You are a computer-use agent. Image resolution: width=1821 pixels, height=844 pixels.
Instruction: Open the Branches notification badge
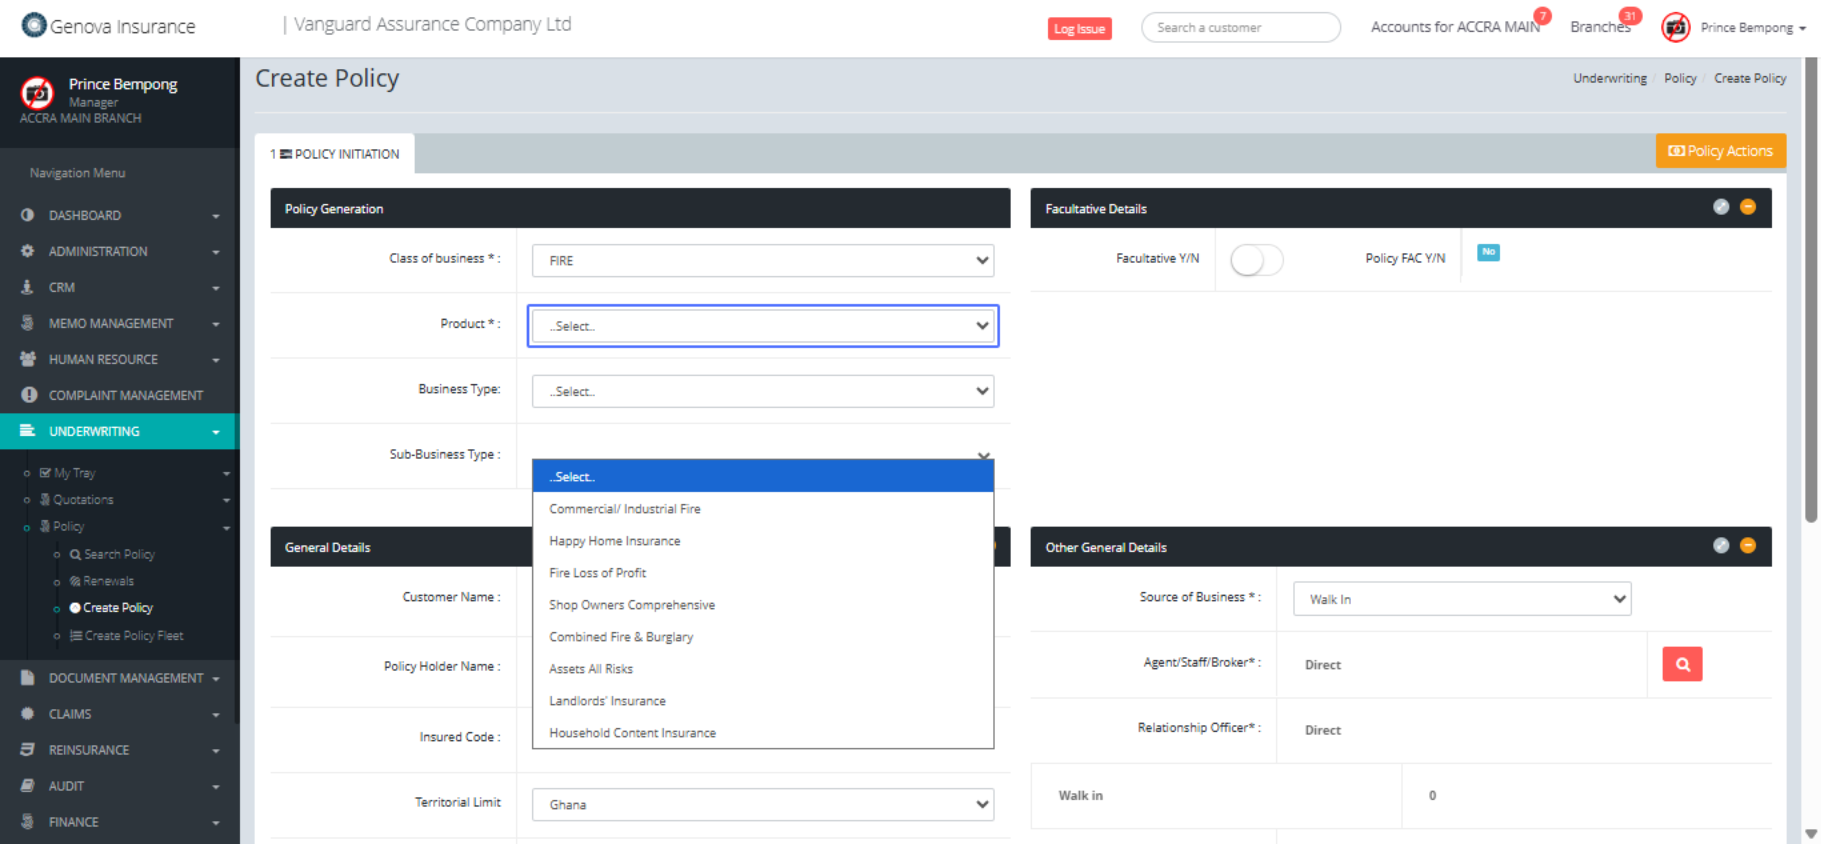click(x=1629, y=16)
